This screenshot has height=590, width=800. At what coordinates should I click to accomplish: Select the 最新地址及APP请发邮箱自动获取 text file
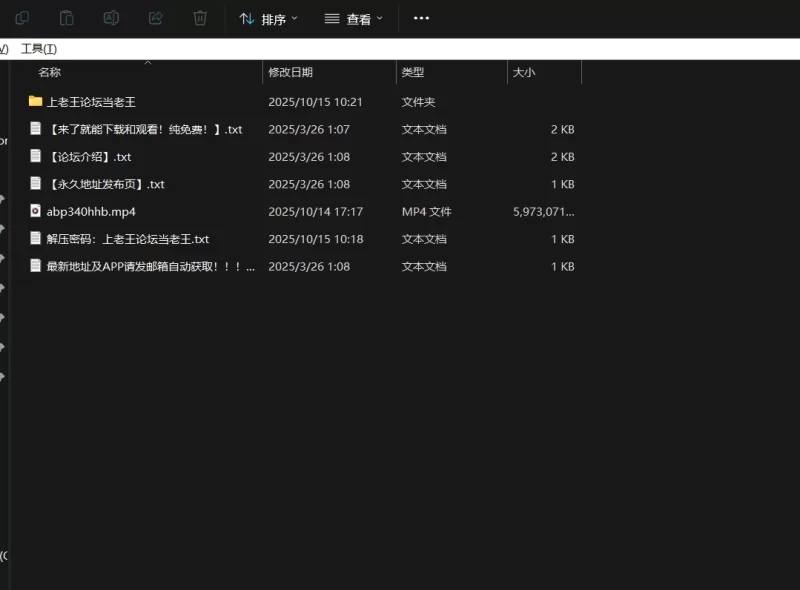150,267
